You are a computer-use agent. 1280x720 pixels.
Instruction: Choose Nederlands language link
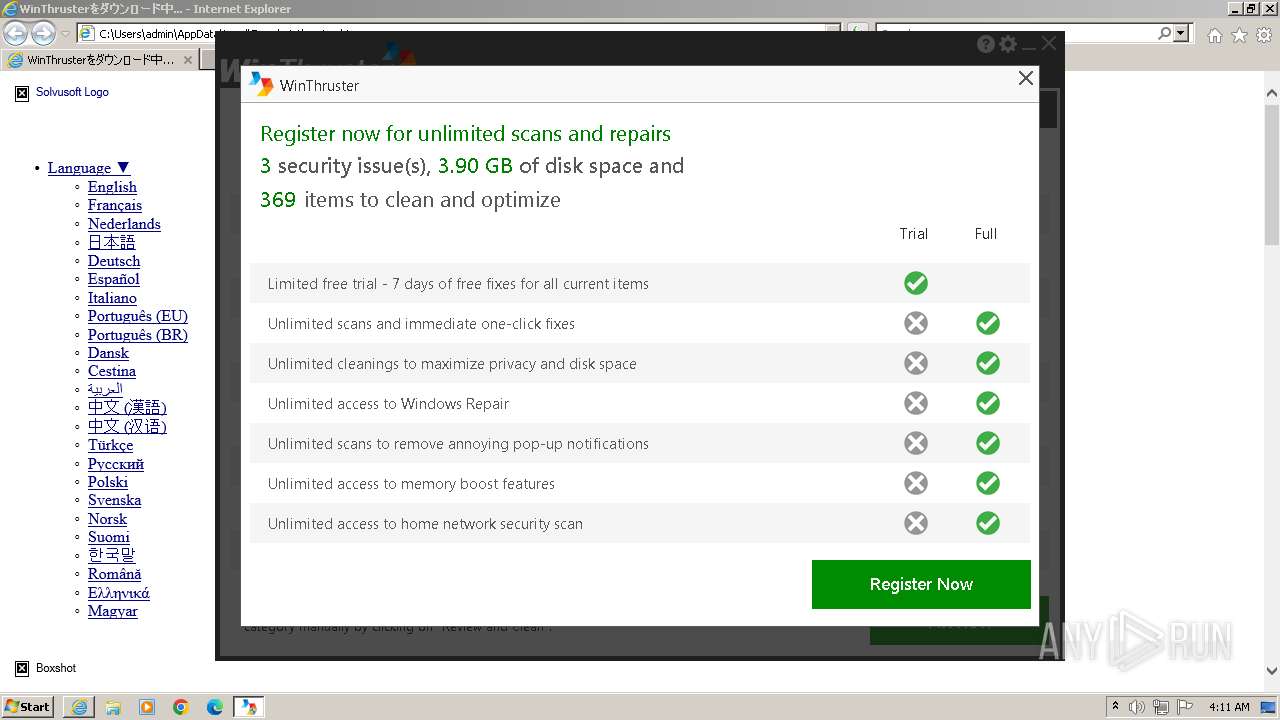[x=124, y=224]
